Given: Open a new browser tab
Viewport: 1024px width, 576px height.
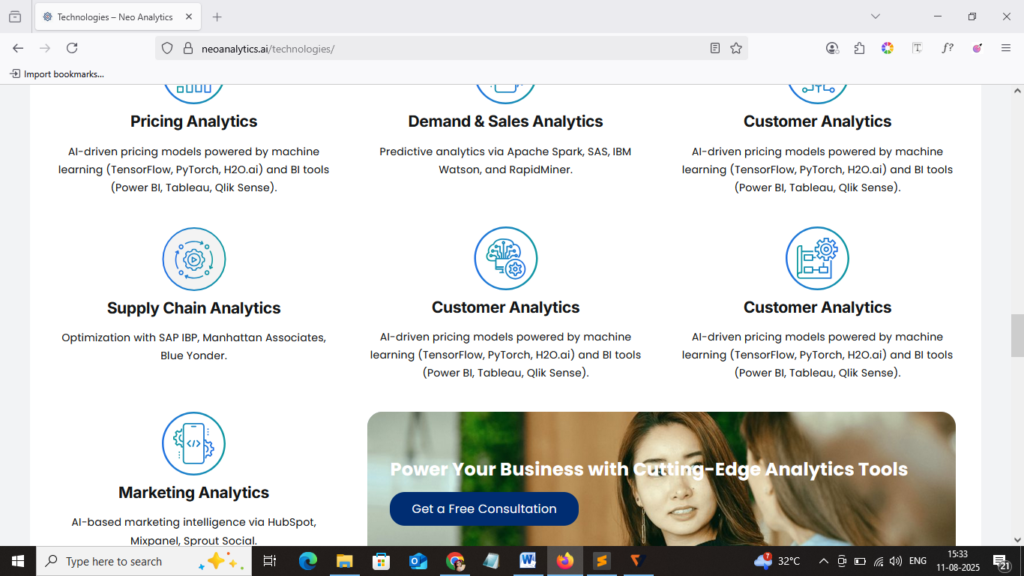Looking at the screenshot, I should click(x=217, y=17).
